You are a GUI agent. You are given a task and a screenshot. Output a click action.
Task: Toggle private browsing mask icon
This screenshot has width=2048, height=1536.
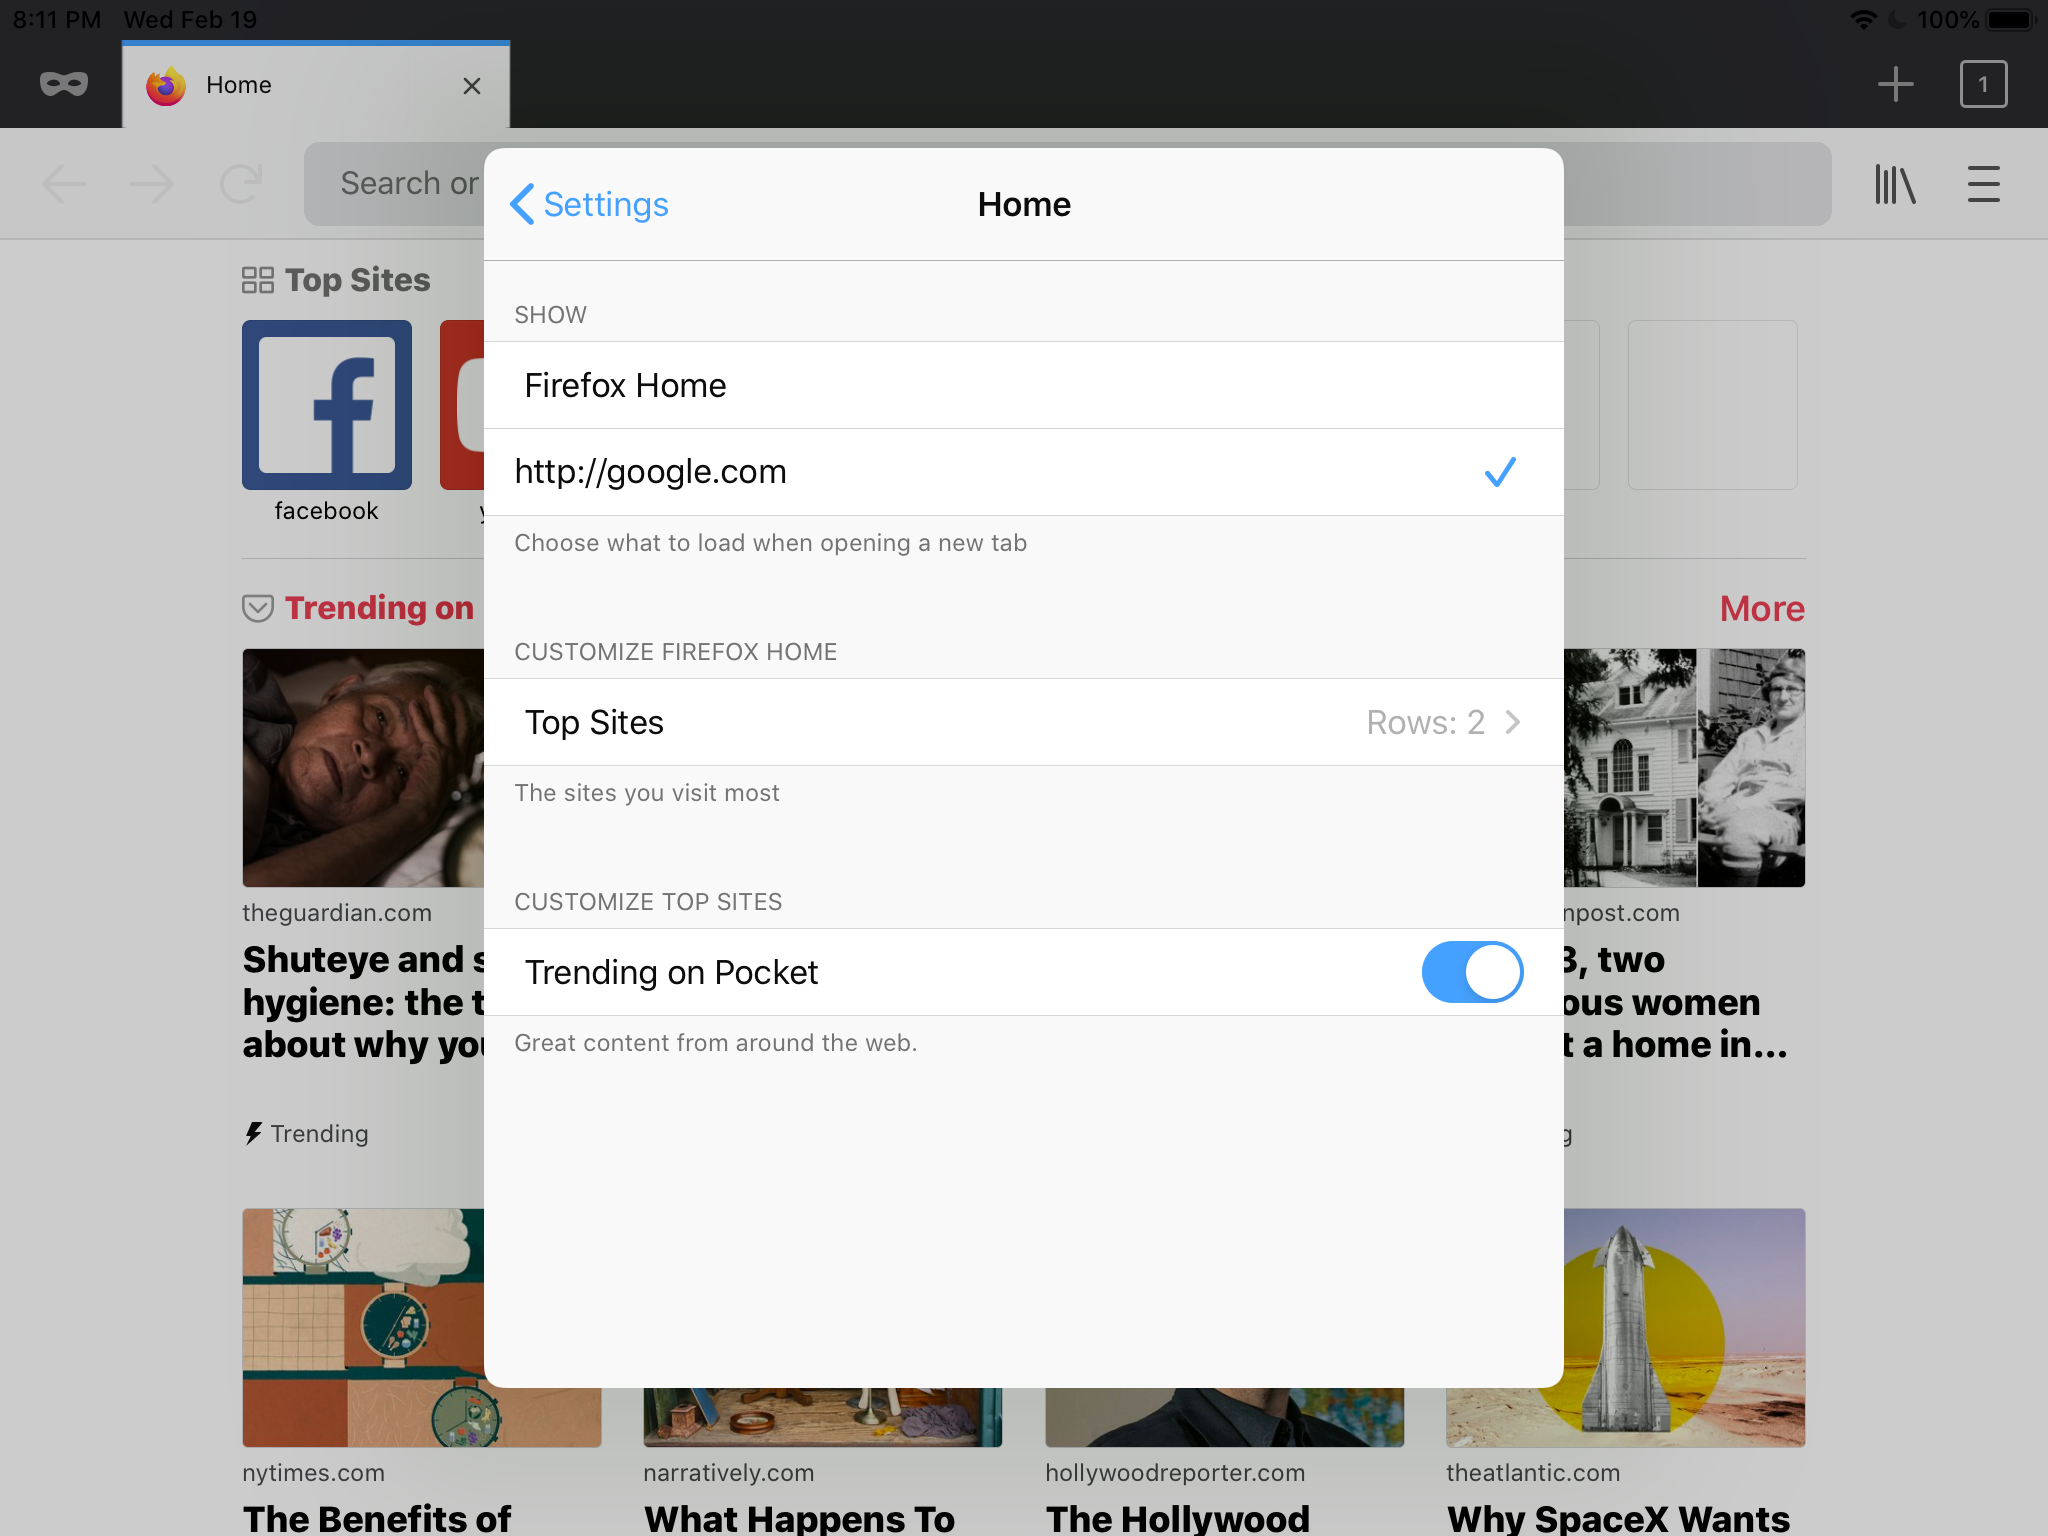[63, 85]
